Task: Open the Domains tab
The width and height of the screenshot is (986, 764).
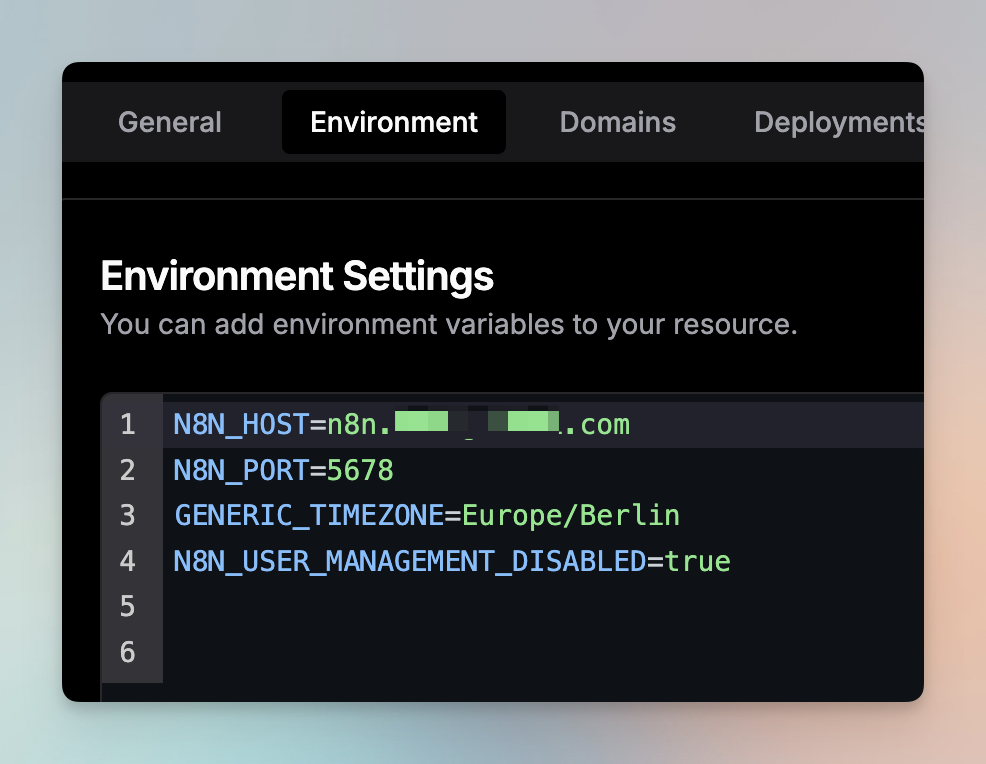Action: pyautogui.click(x=618, y=122)
